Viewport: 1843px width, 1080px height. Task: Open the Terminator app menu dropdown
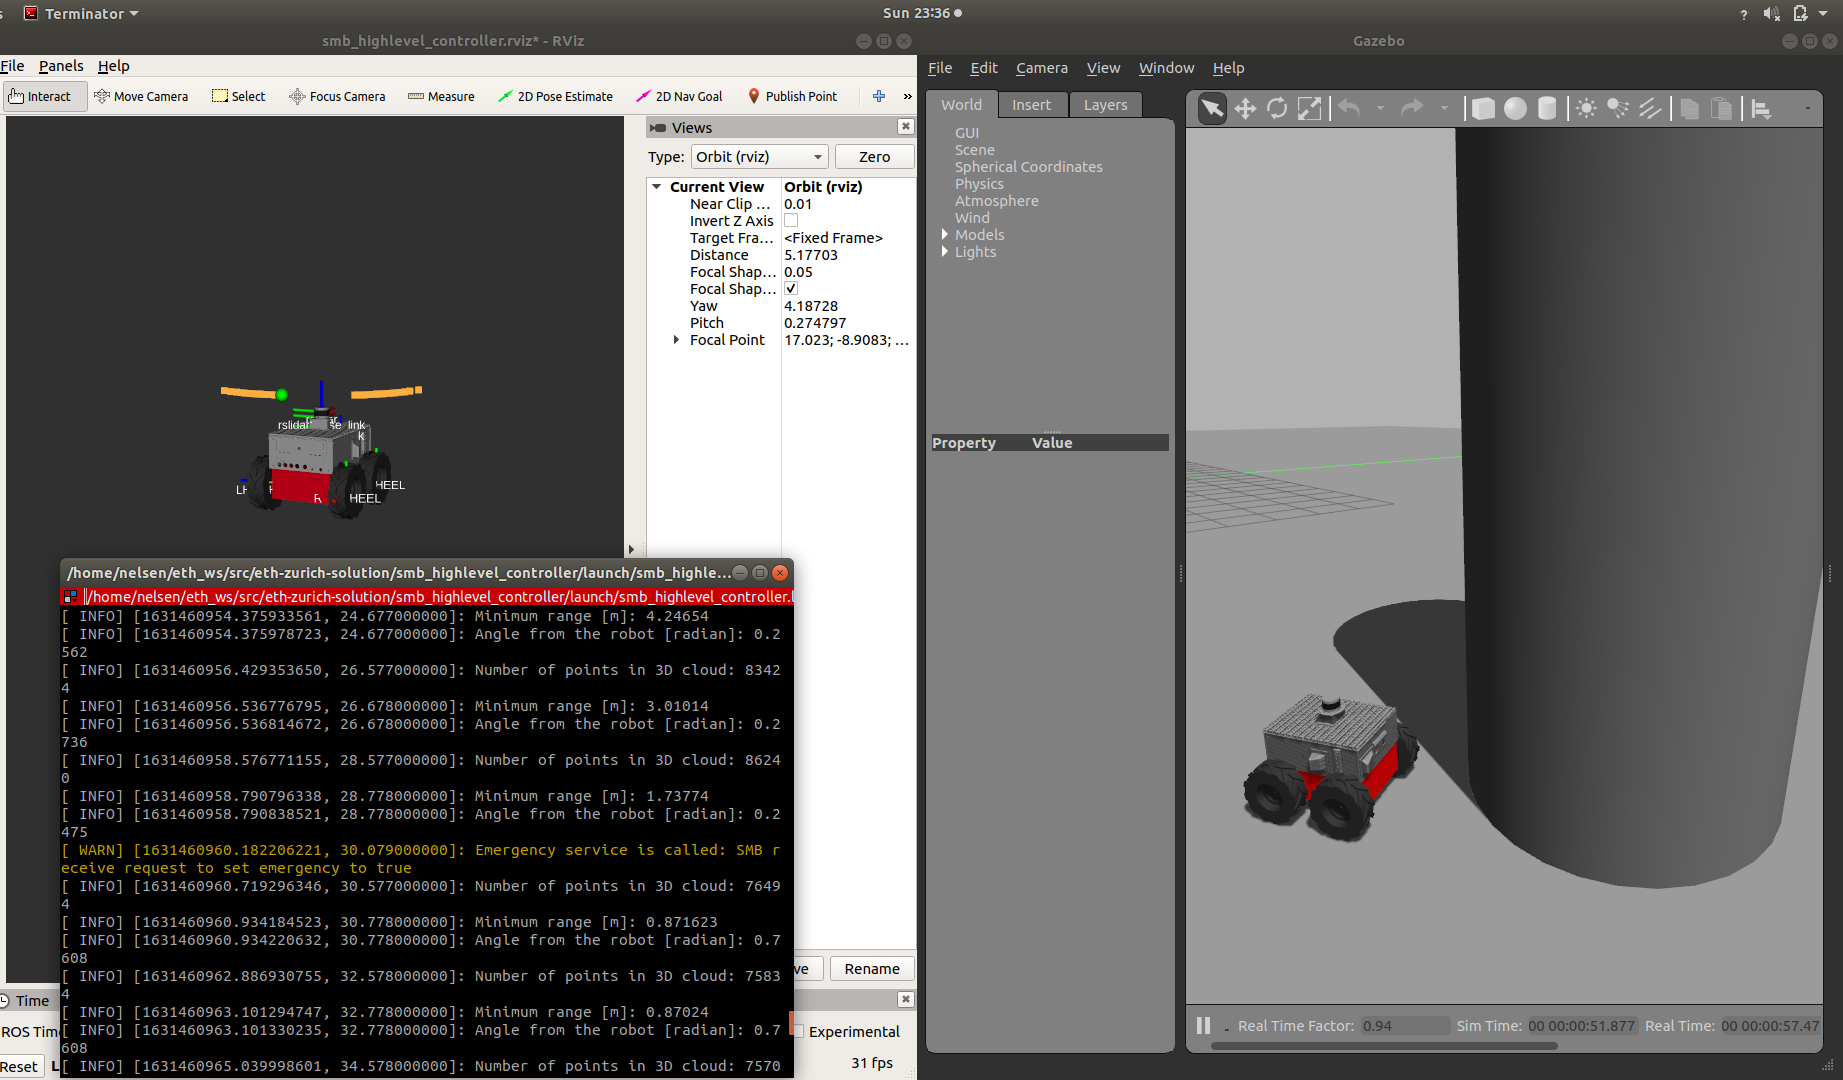pyautogui.click(x=83, y=13)
